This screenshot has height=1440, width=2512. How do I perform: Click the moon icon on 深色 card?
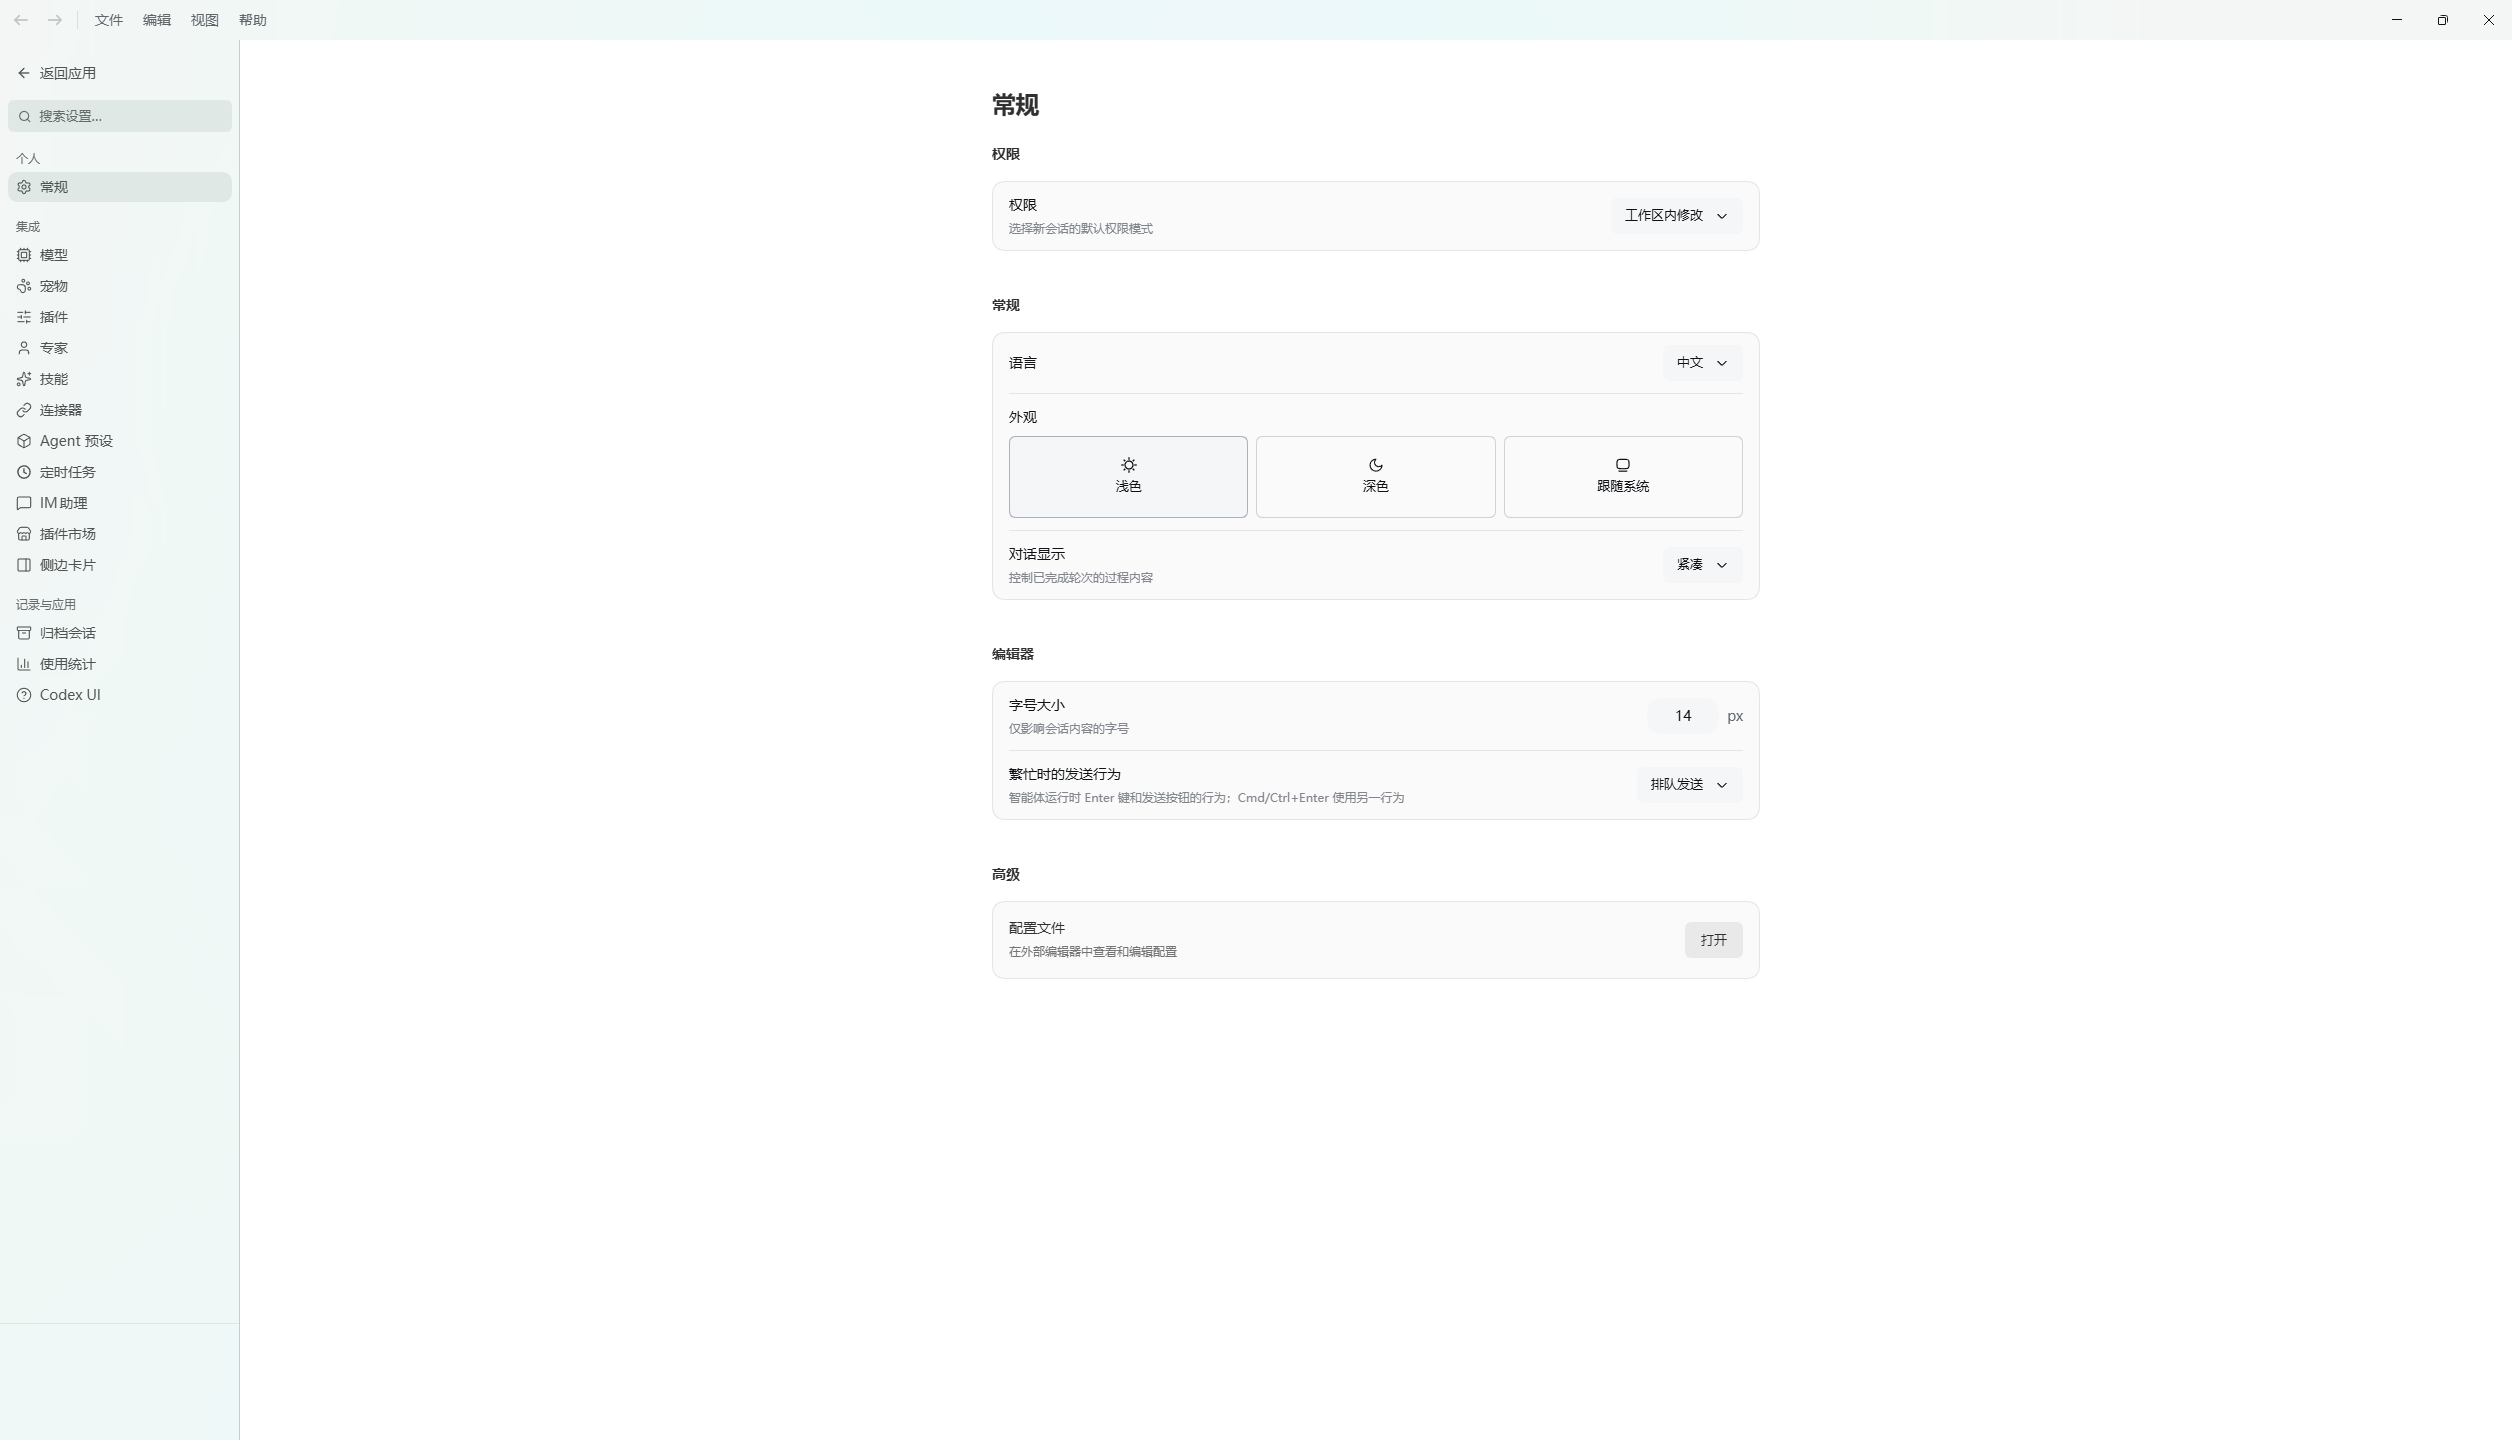click(x=1375, y=465)
